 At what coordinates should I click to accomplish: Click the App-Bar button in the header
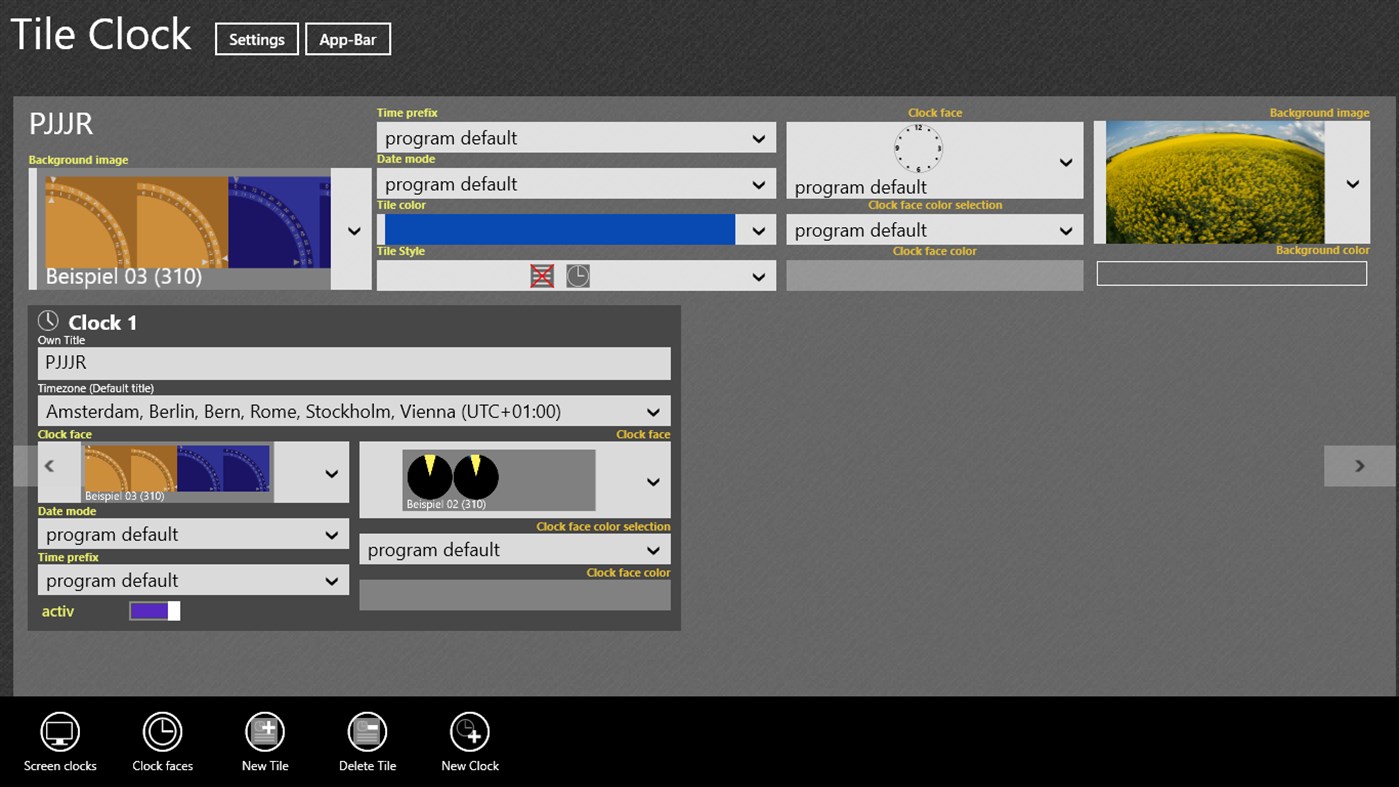[x=347, y=39]
